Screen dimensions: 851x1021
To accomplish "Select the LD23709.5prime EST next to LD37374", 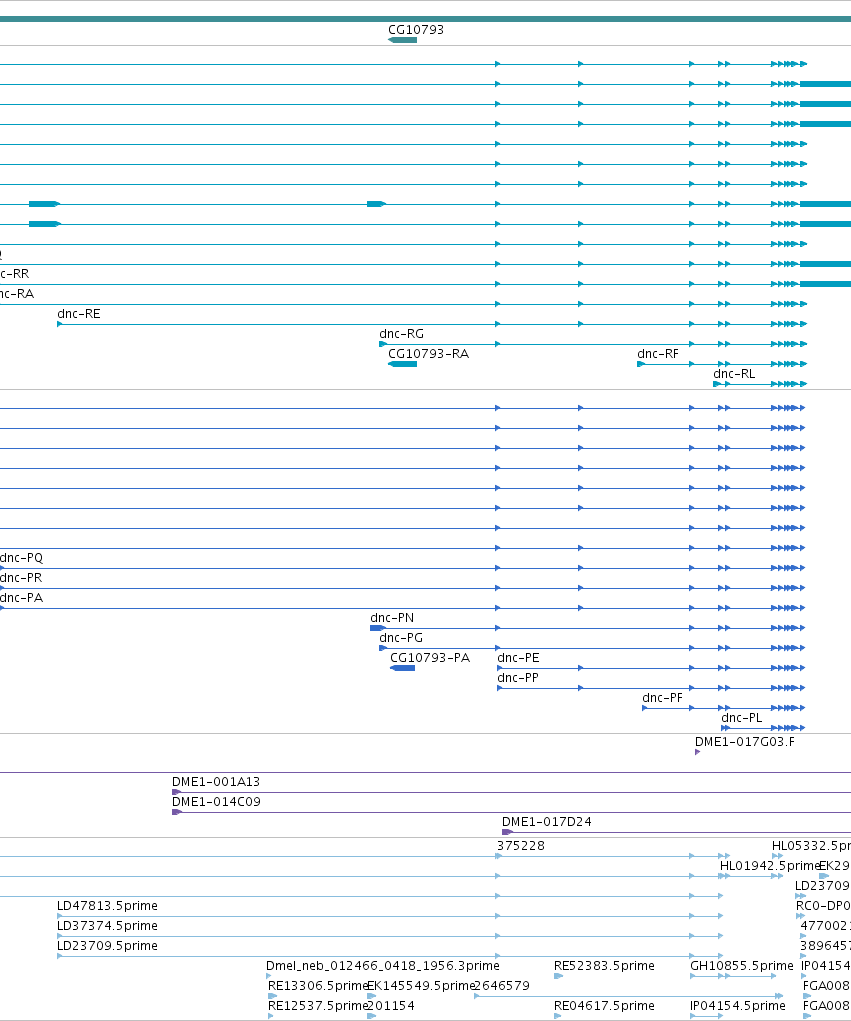I will click(107, 946).
